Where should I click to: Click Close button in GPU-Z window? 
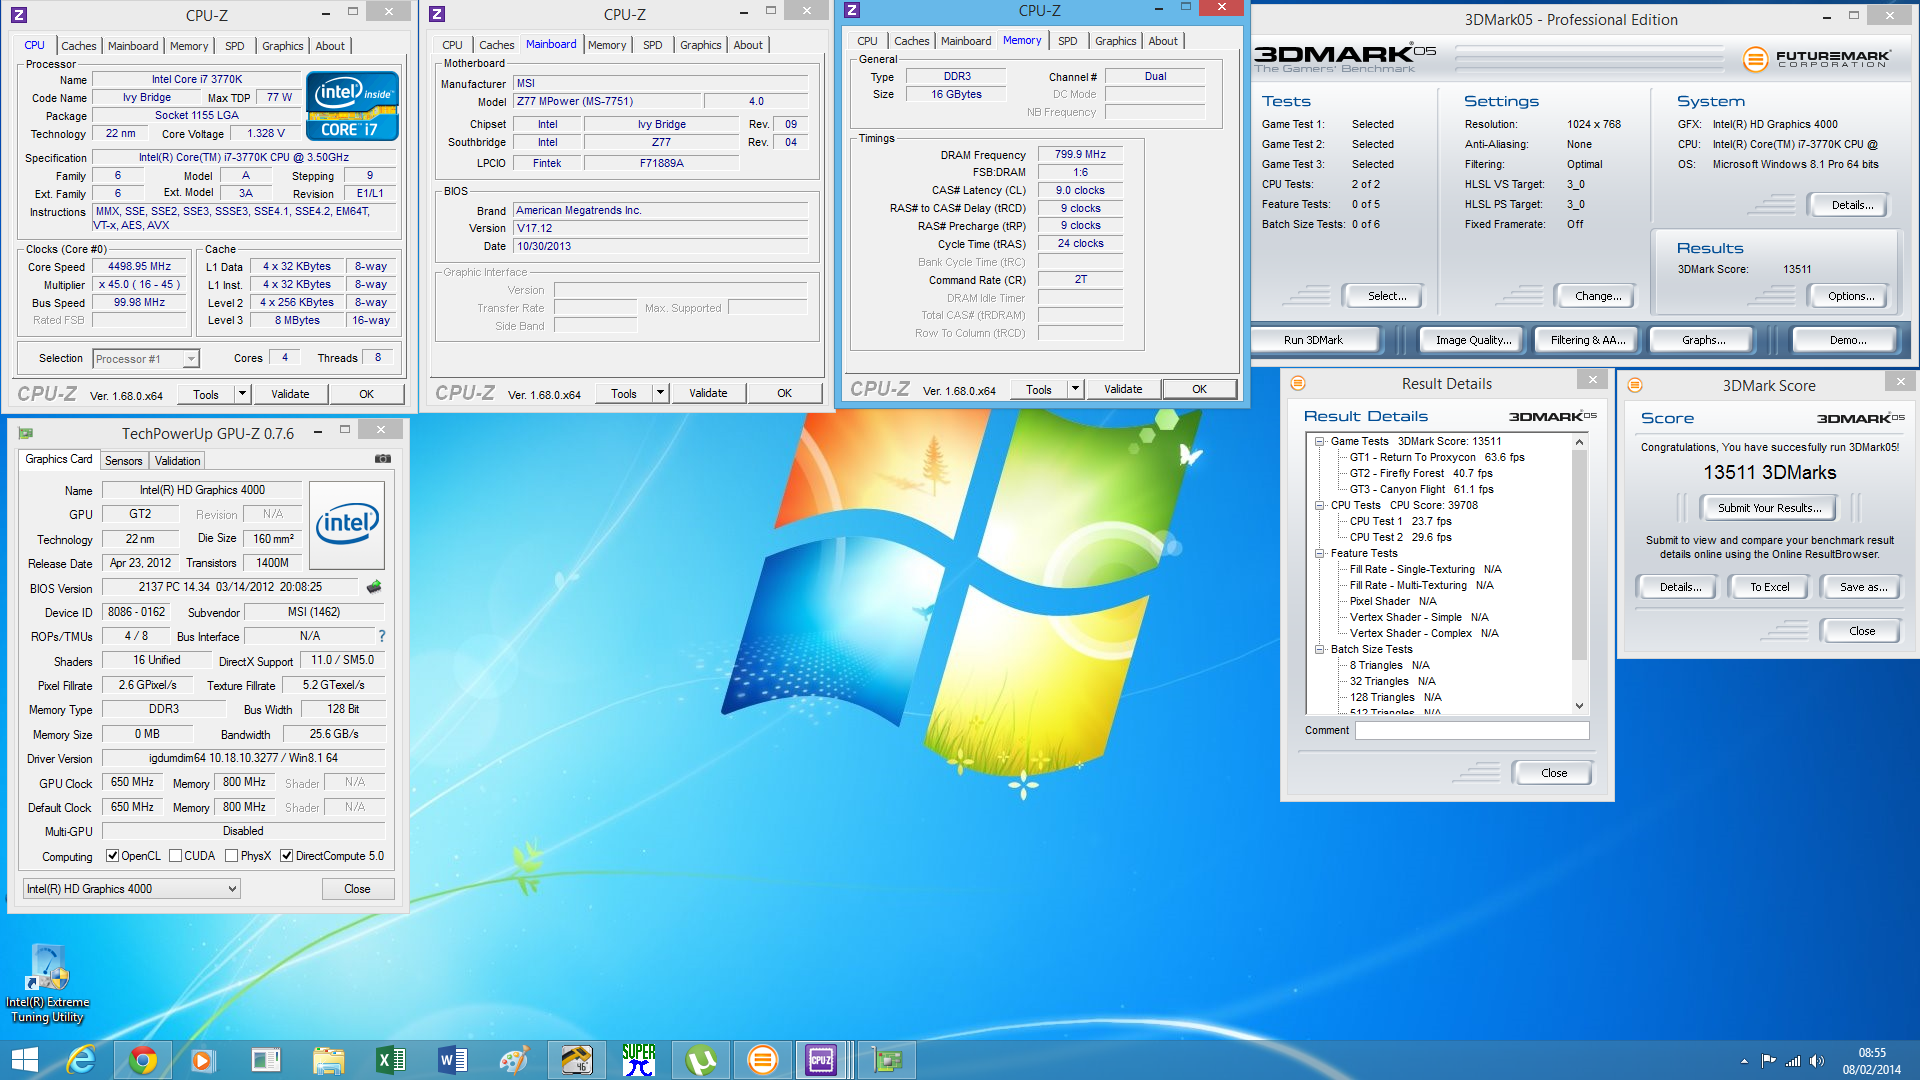pos(357,889)
